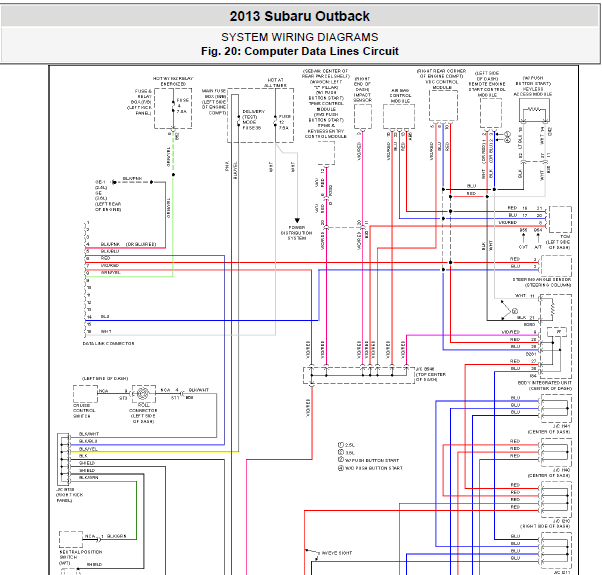Click "(OR BLU/RED)" text at data link pin 4
602x575 pixels.
tap(141, 244)
